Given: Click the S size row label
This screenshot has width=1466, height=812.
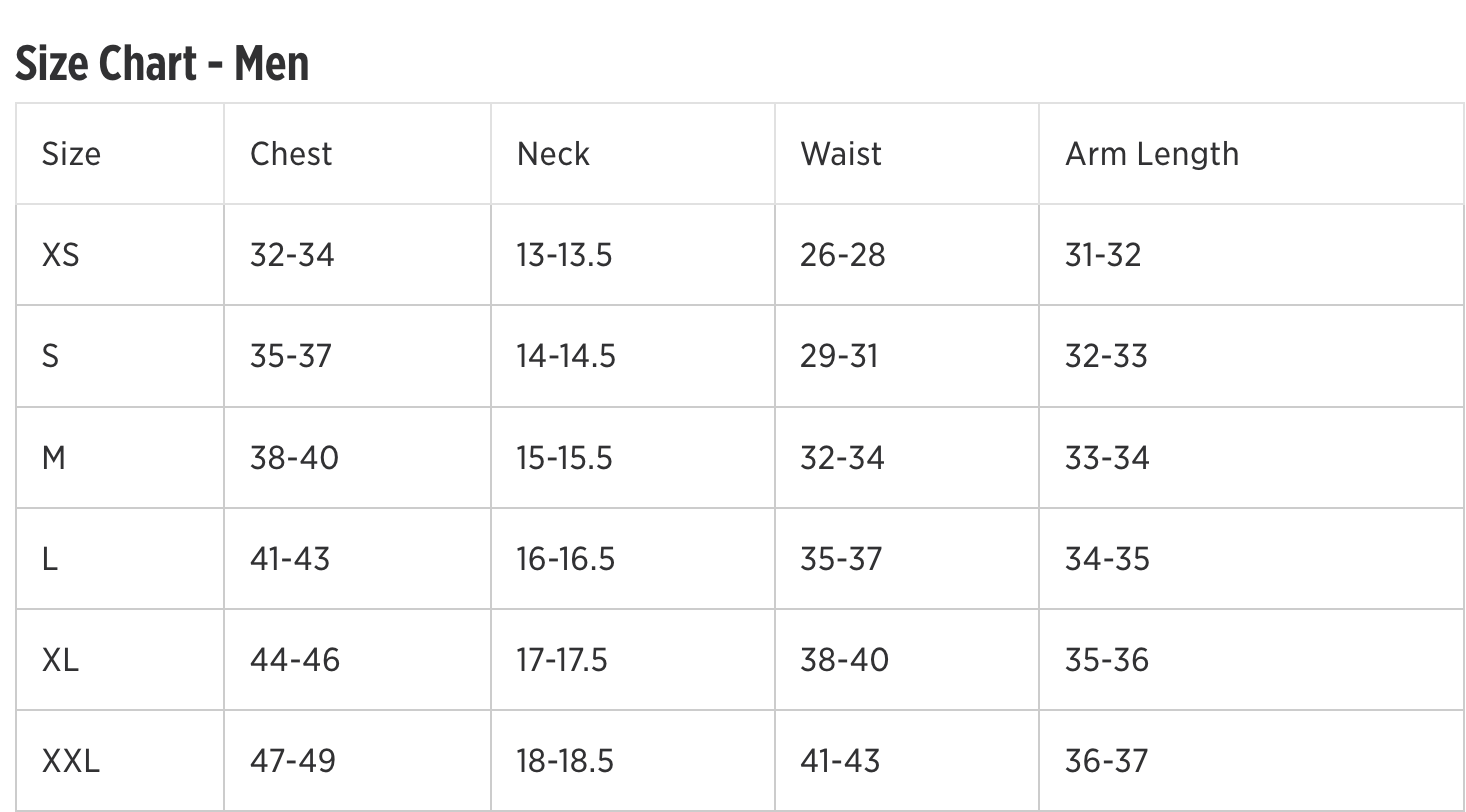Looking at the screenshot, I should [50, 356].
